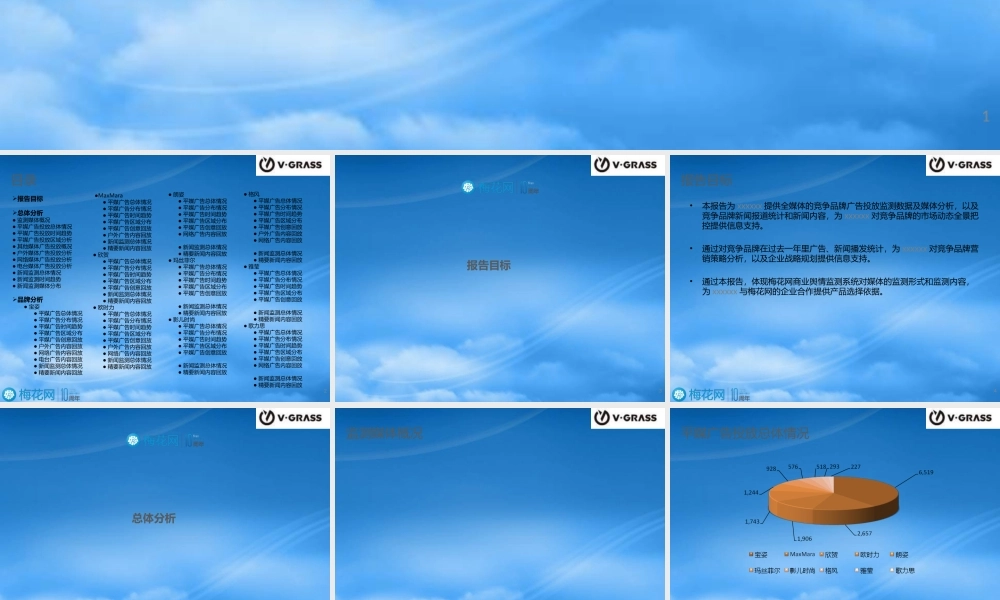This screenshot has height=600, width=1000.
Task: Click the 歌力思 legend swatch
Action: [892, 570]
